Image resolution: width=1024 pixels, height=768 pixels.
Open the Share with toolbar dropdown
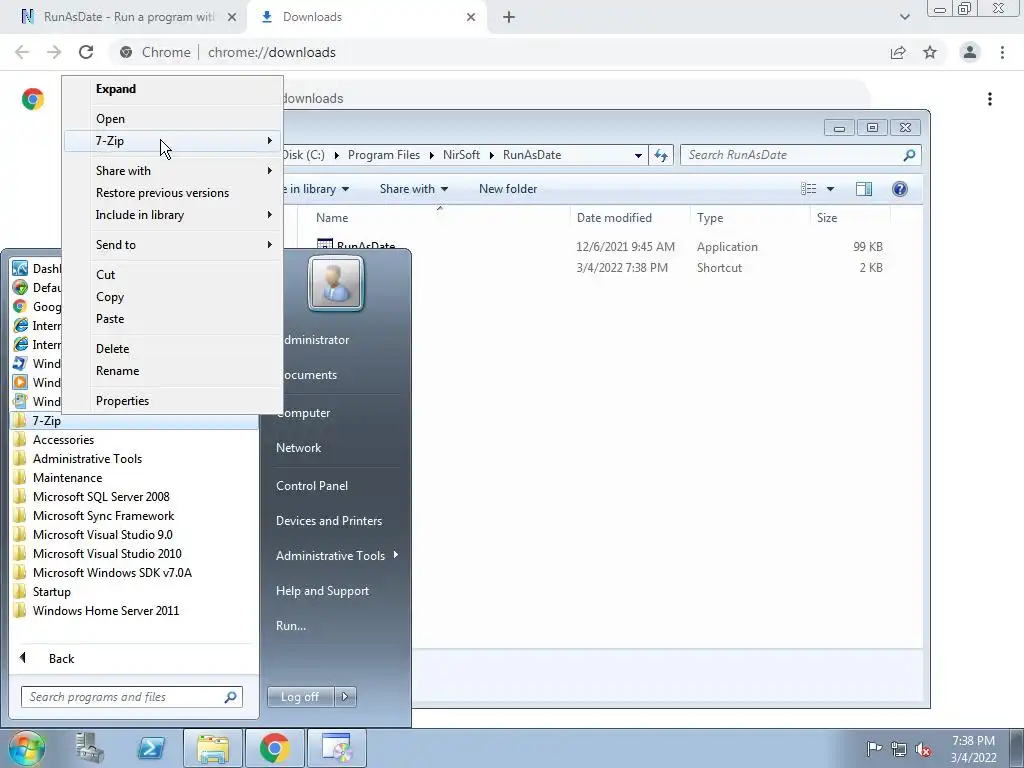[x=413, y=189]
